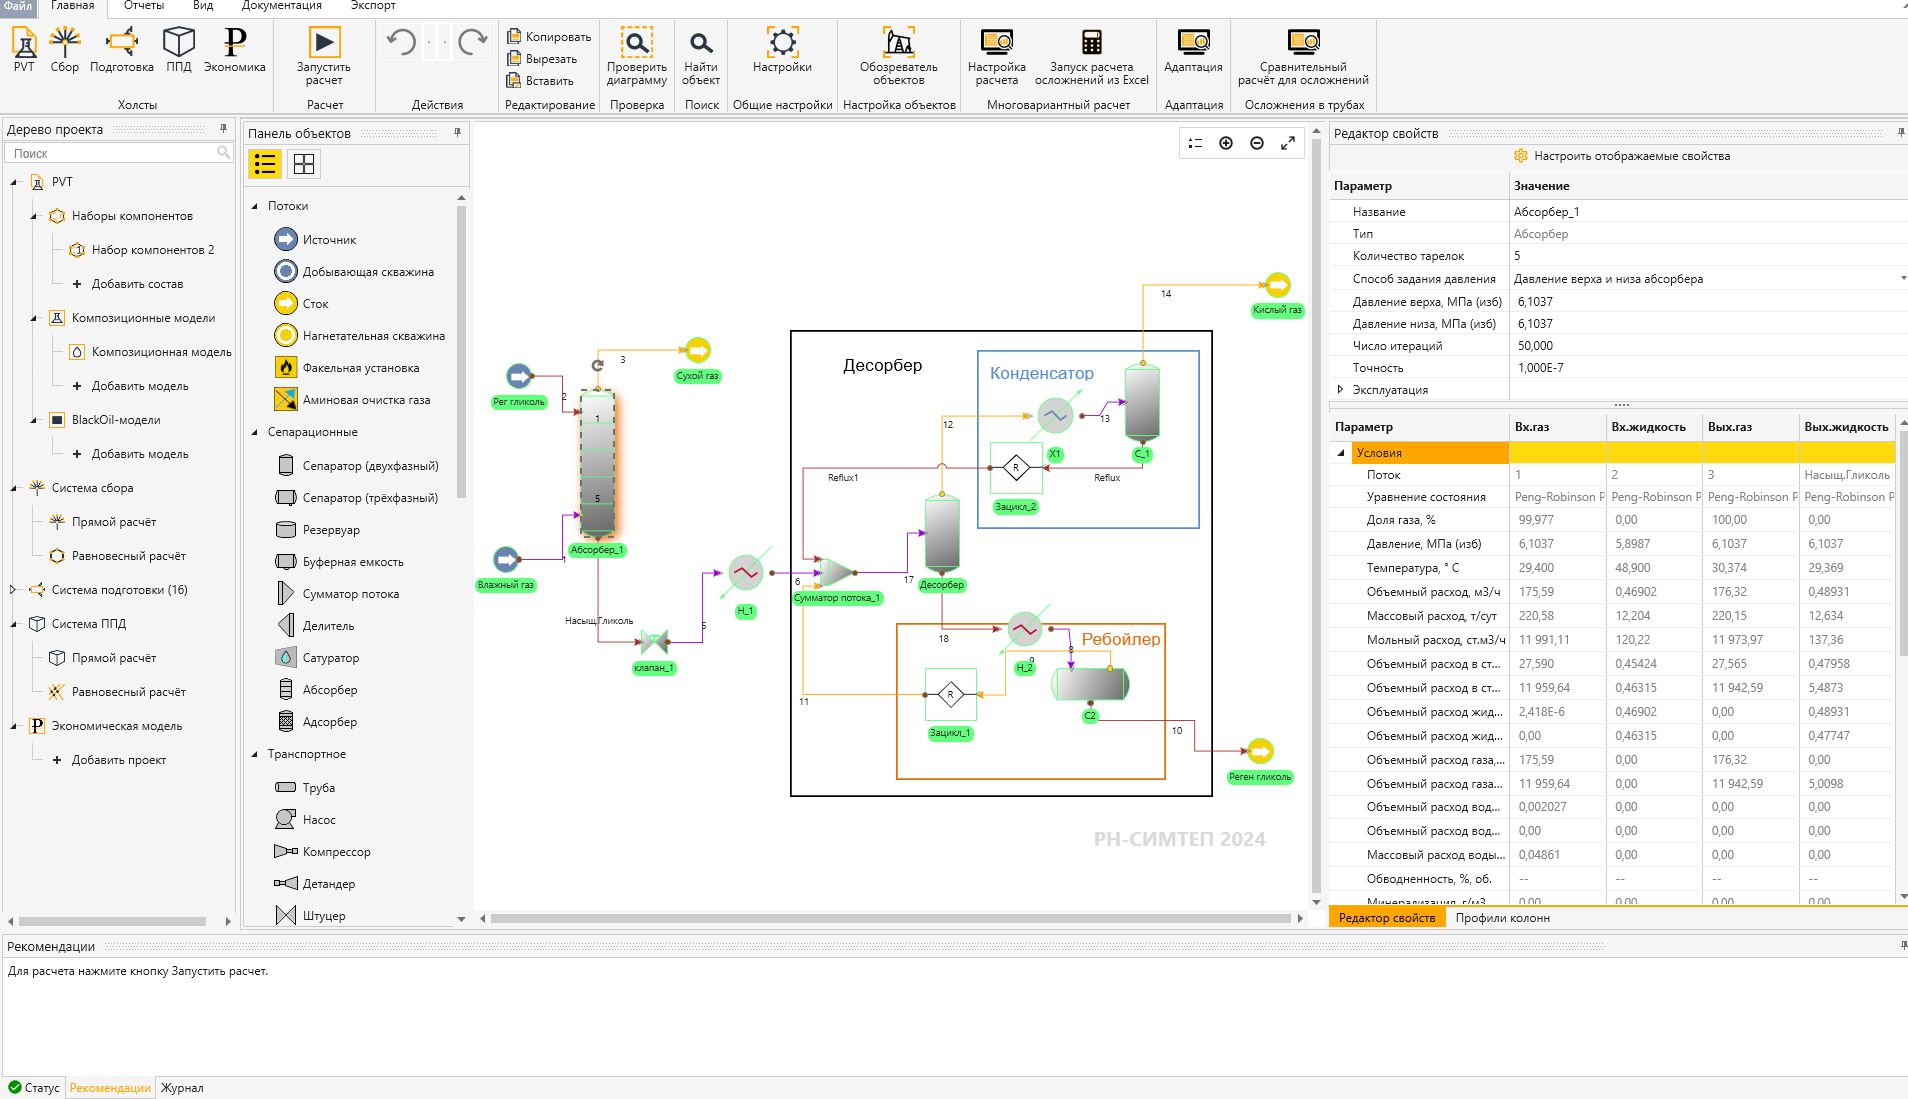
Task: Select Источник object in the panel
Action: tap(316, 240)
